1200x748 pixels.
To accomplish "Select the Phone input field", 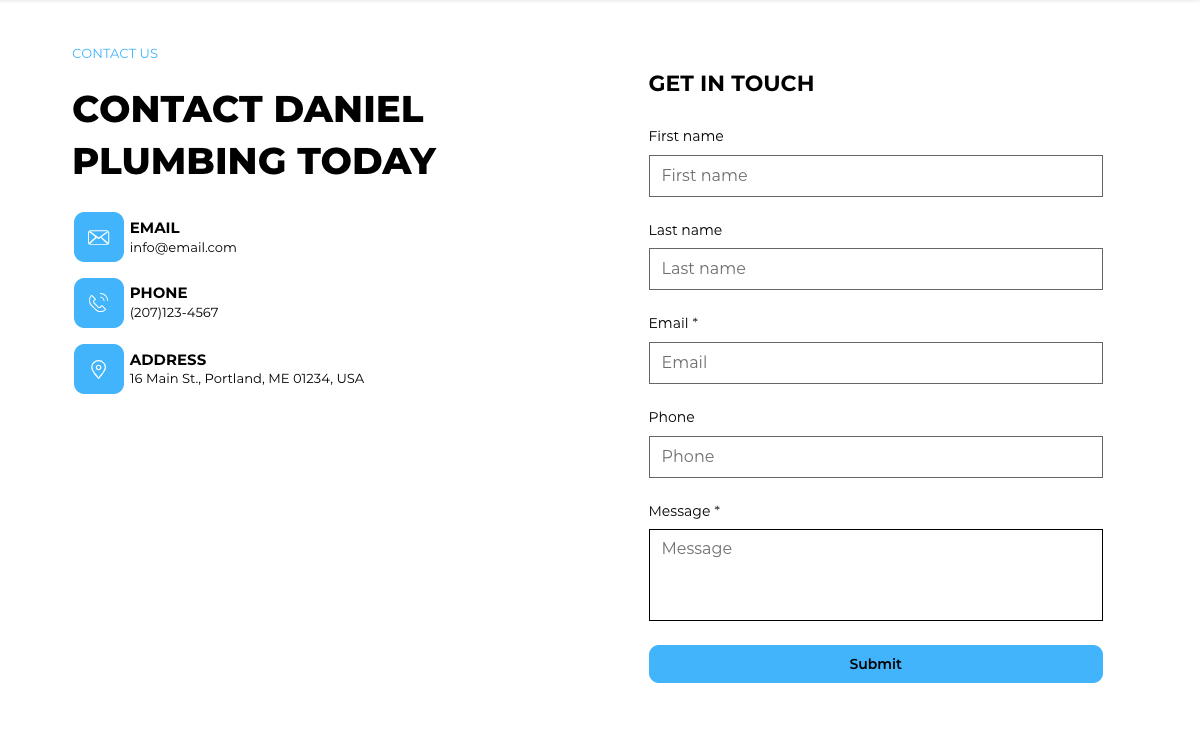I will click(876, 457).
